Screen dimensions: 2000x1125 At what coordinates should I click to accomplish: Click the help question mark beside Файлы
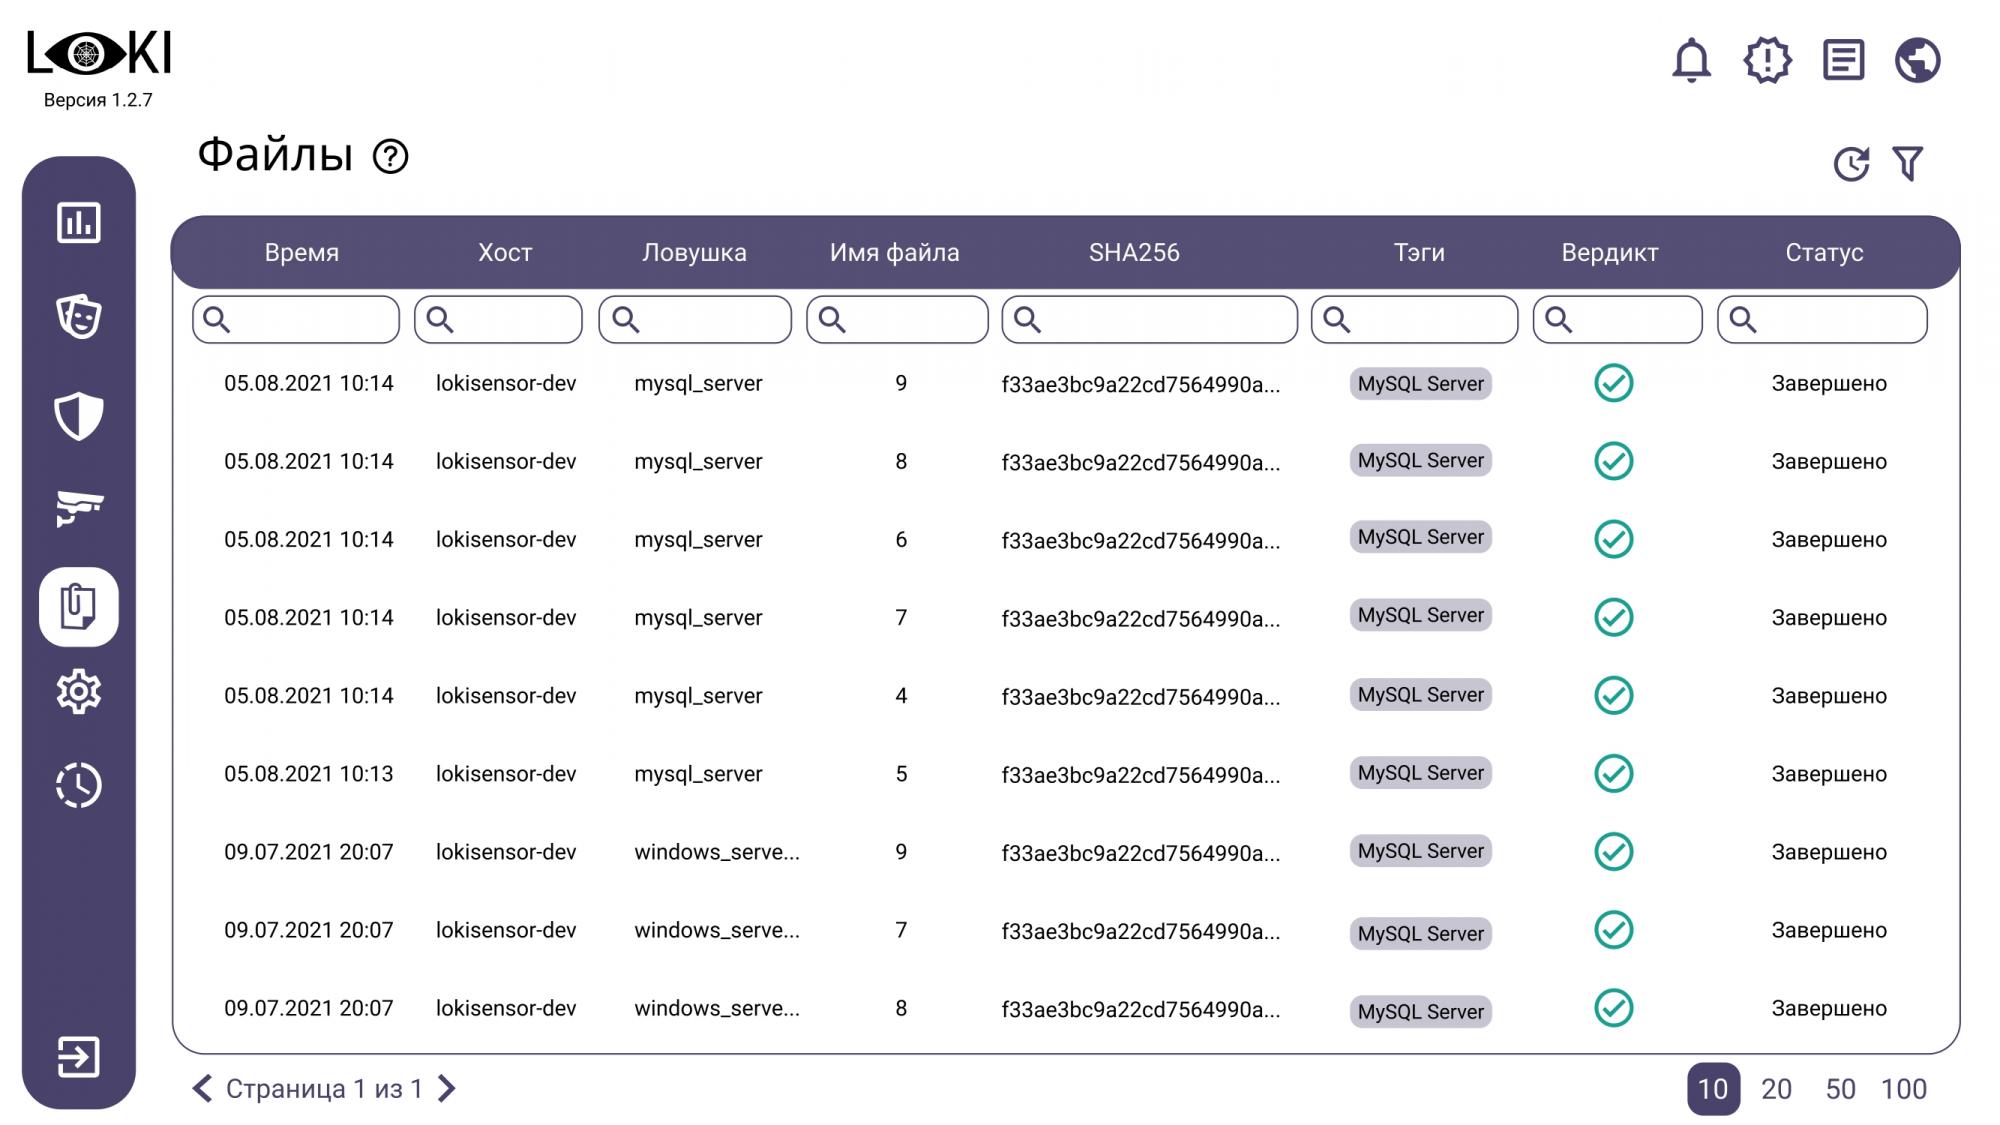[390, 157]
